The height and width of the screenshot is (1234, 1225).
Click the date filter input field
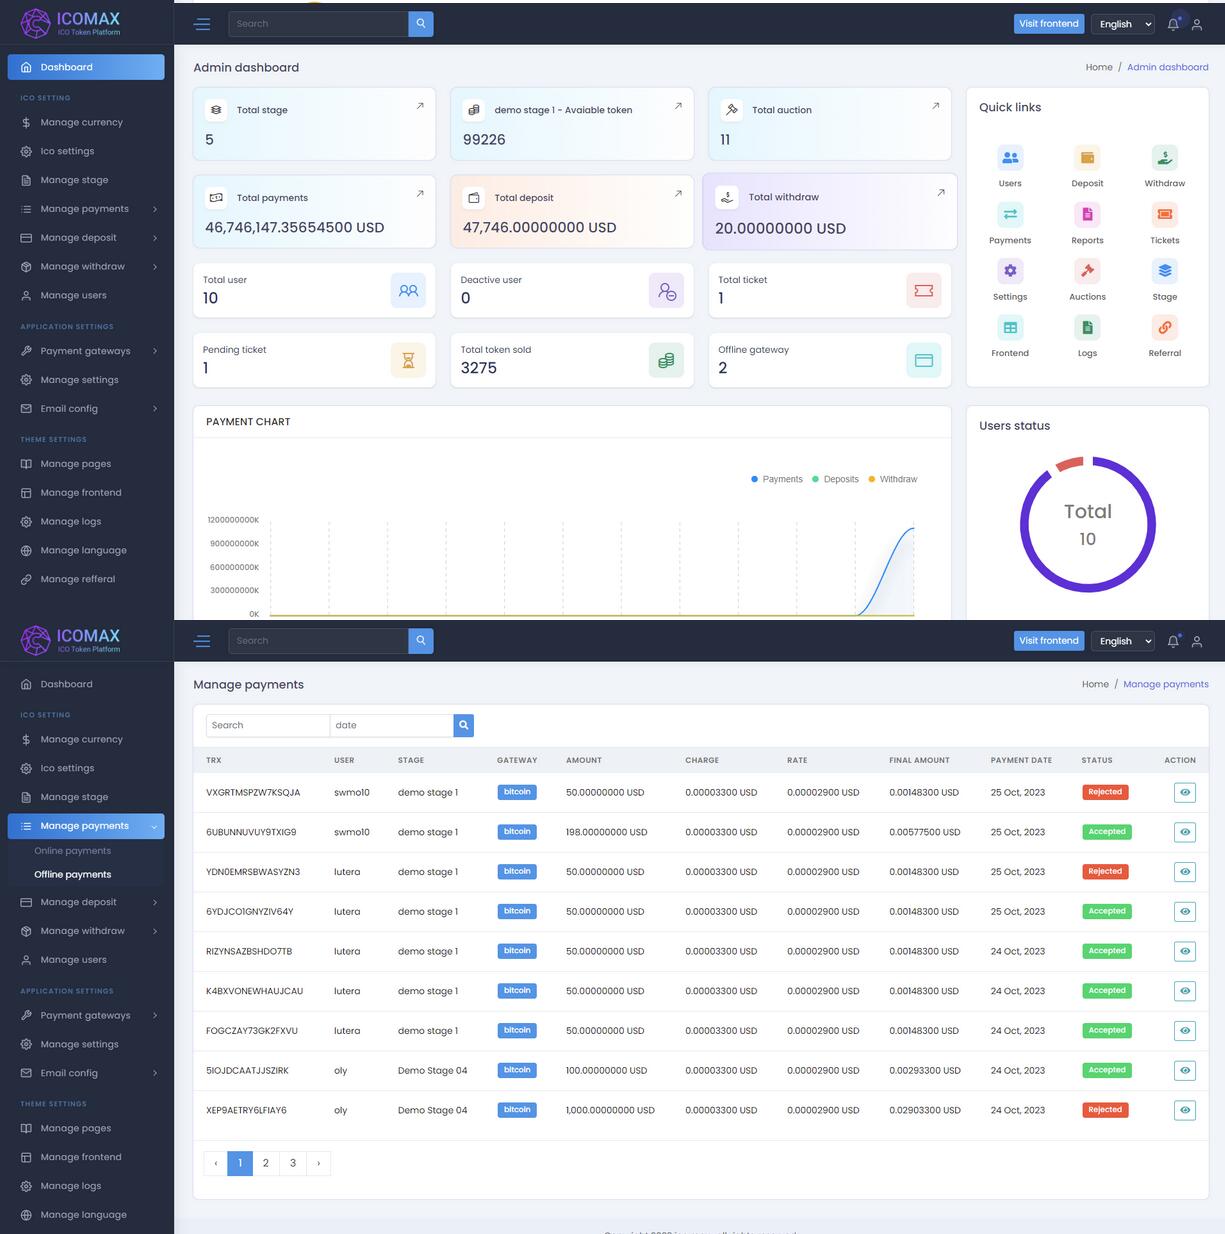tap(391, 726)
